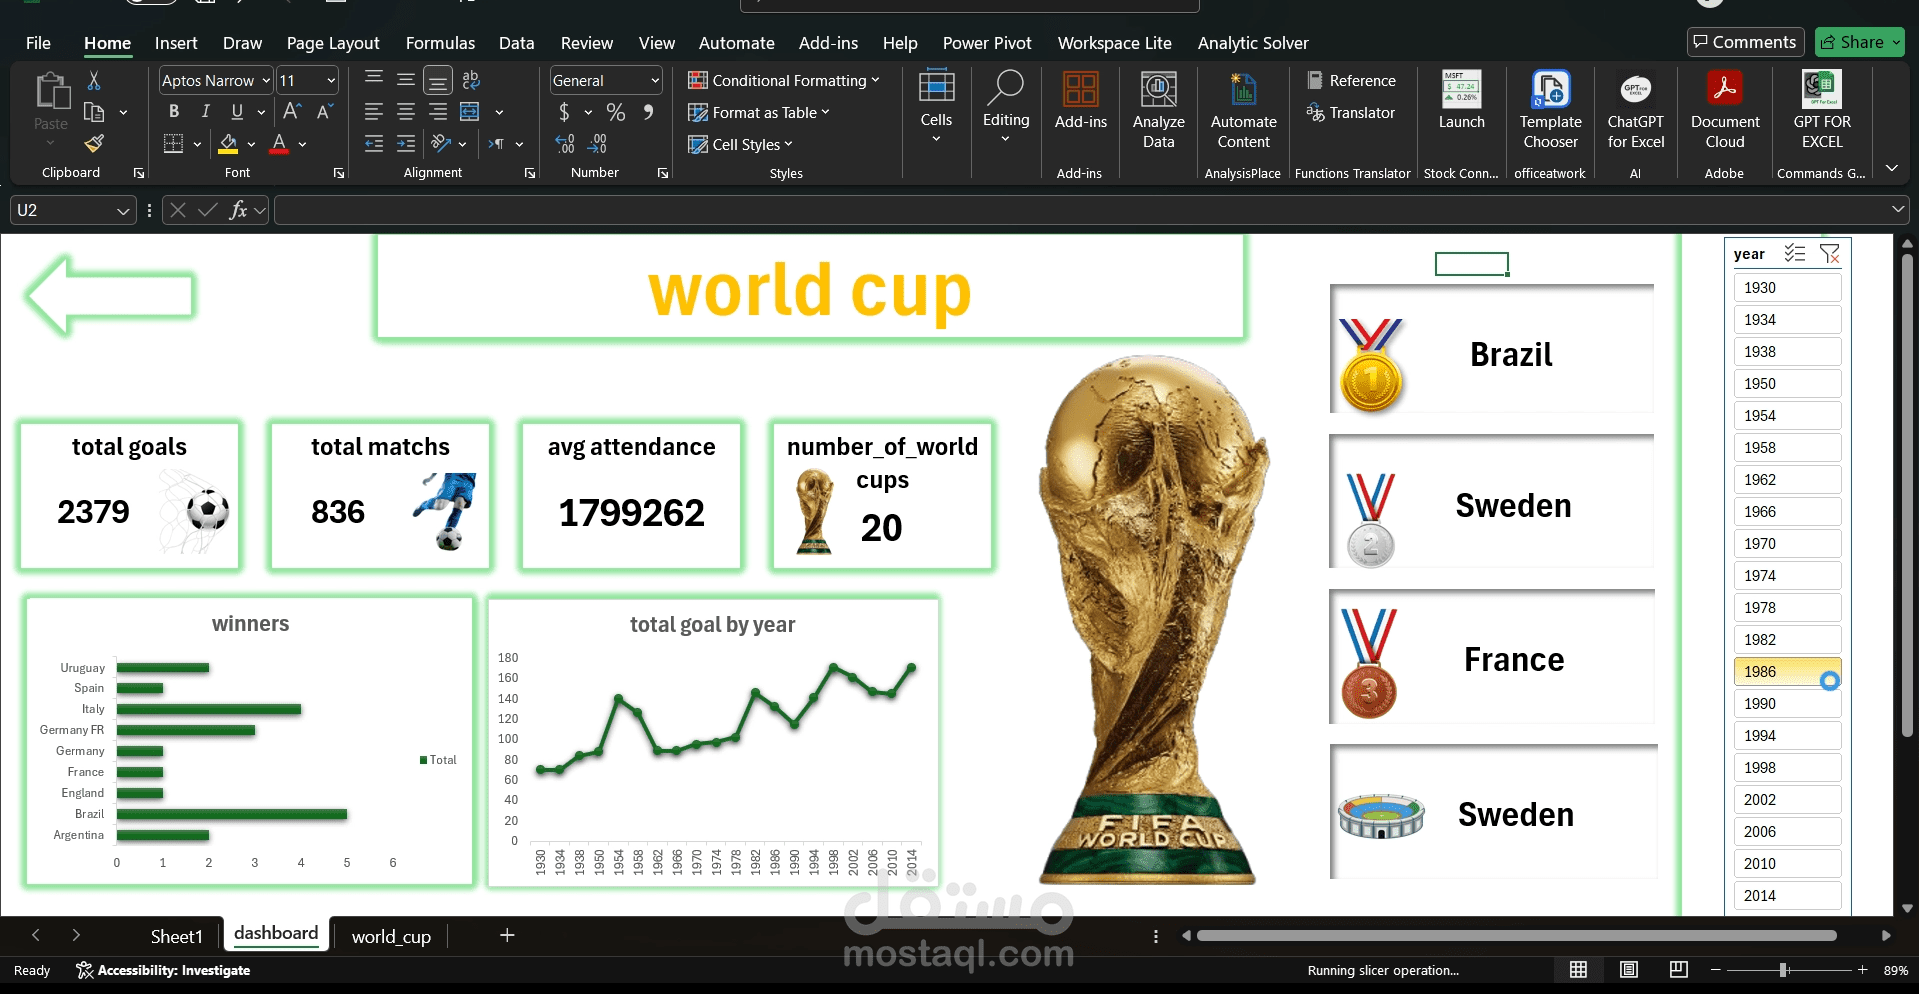The width and height of the screenshot is (1919, 994).
Task: Click the Format Painter brush icon
Action: click(x=94, y=144)
